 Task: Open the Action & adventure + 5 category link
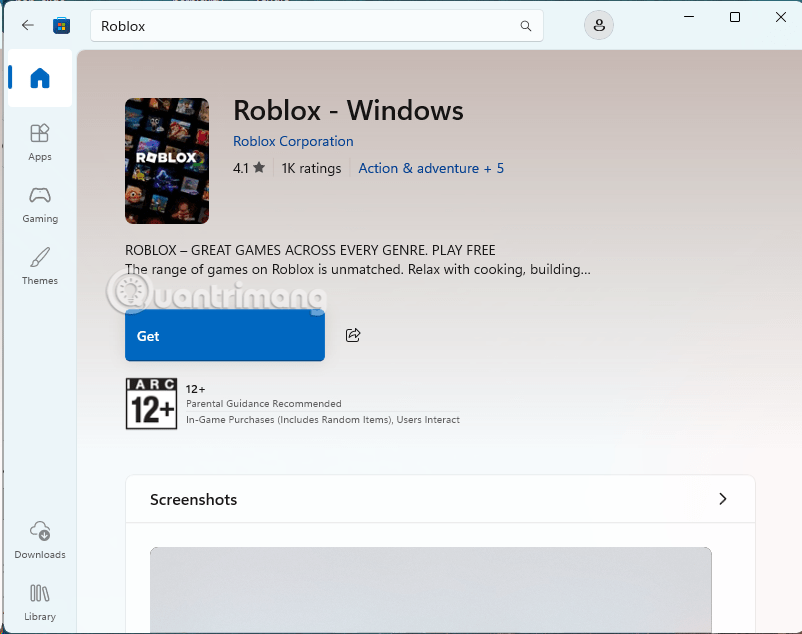(x=431, y=168)
